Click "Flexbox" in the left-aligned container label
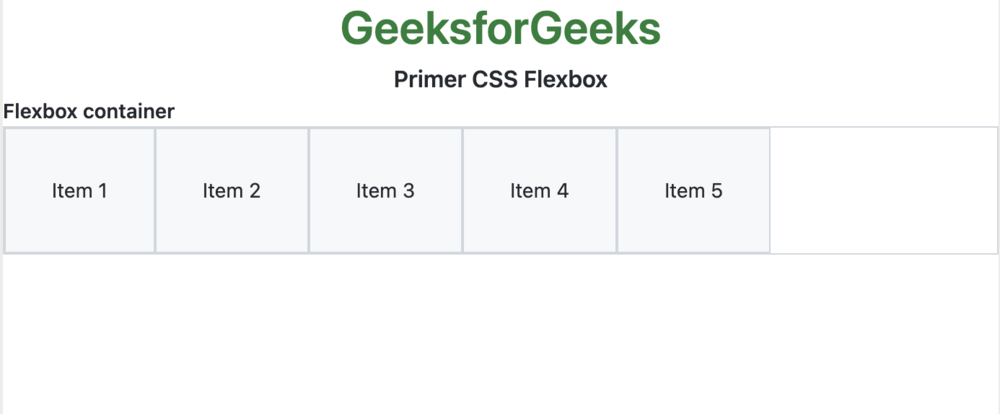Screen dimensions: 1000x414 click(41, 112)
